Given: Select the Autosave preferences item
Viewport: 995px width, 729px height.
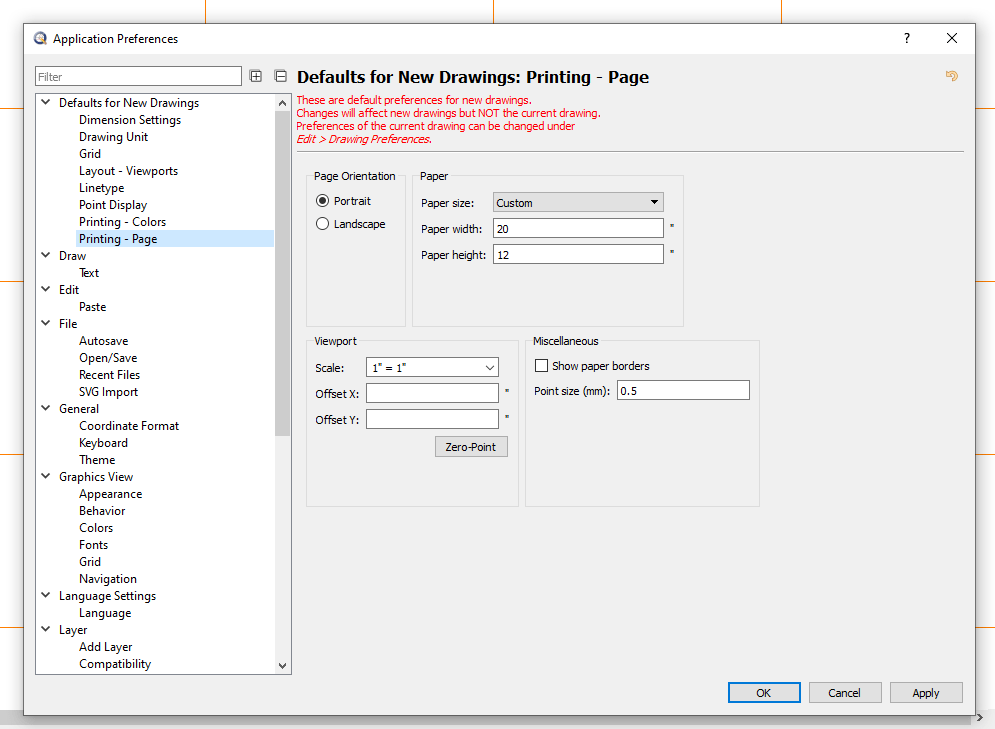Looking at the screenshot, I should click(x=103, y=341).
